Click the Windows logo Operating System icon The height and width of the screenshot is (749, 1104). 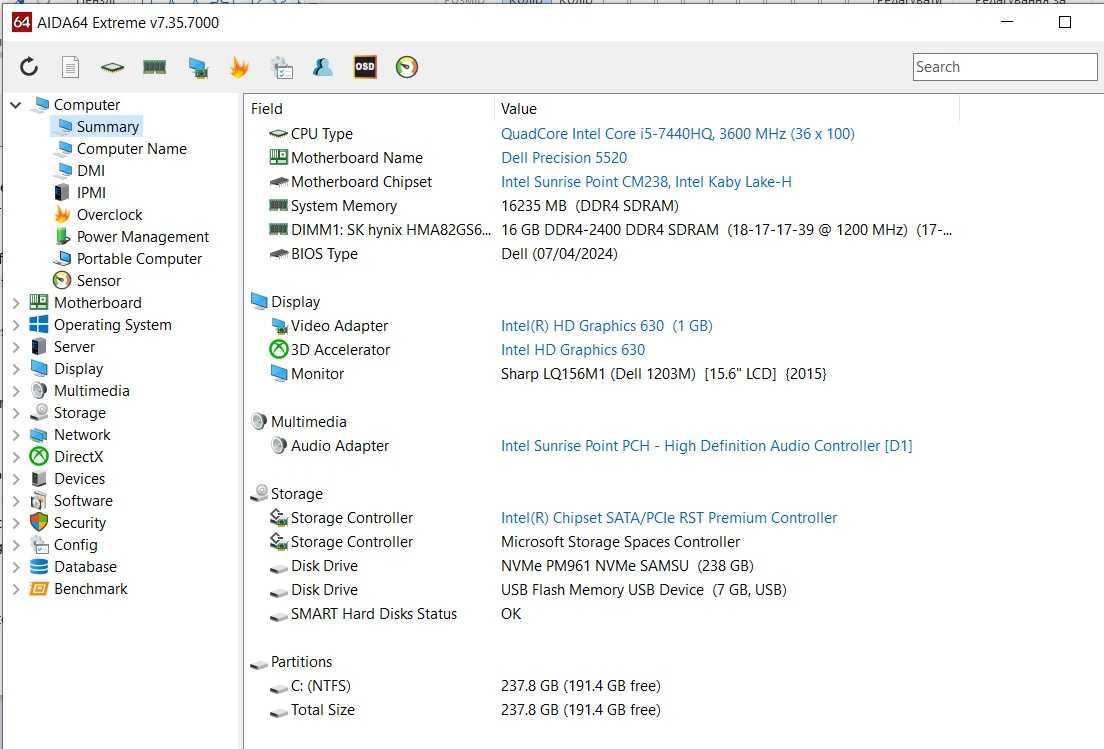39,325
